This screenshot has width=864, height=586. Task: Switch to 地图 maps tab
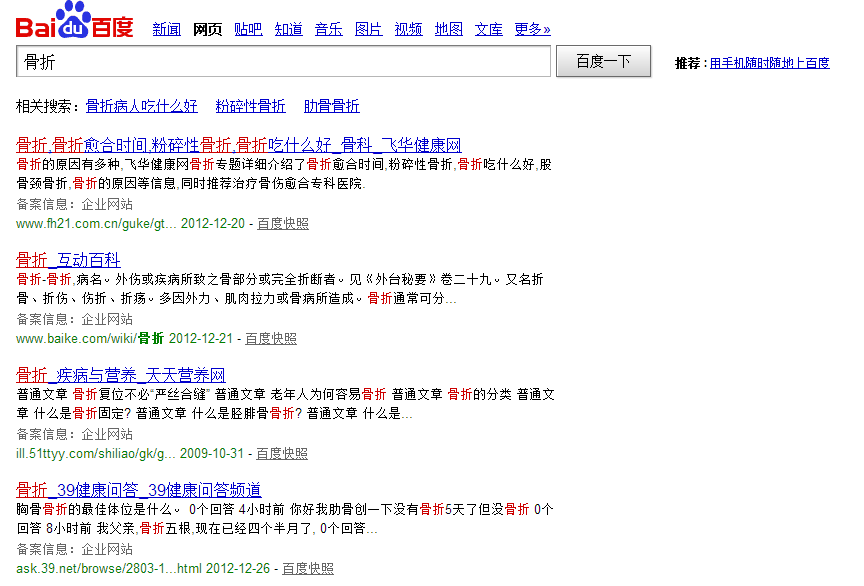coord(448,30)
